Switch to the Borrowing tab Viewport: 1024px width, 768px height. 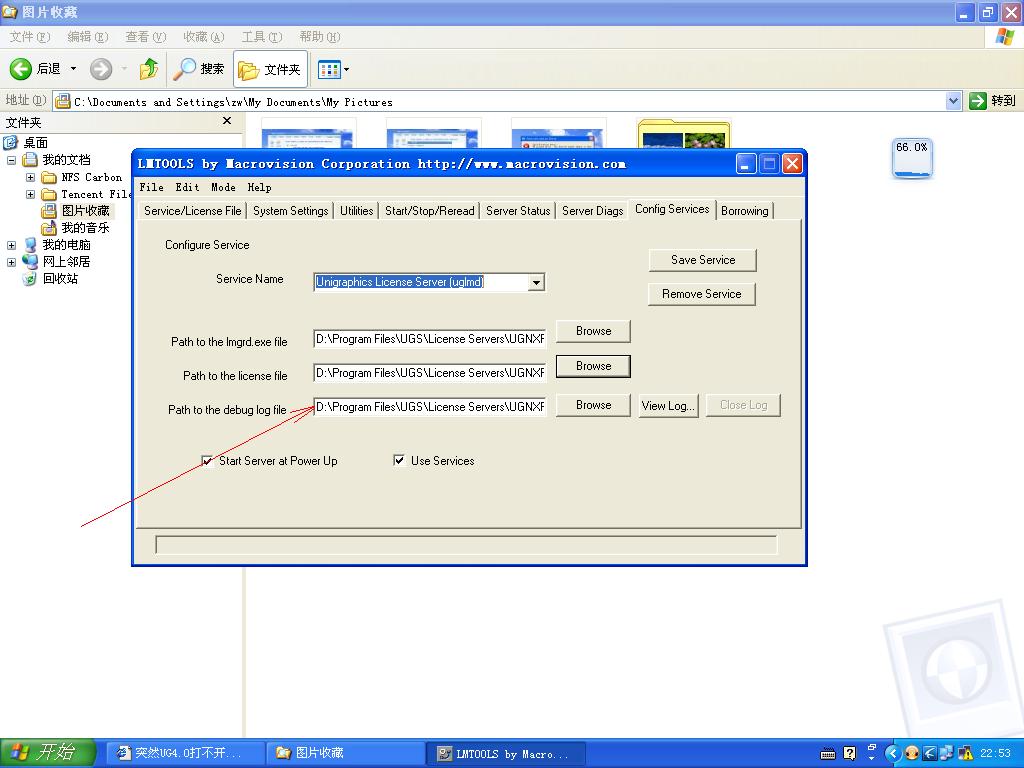744,210
